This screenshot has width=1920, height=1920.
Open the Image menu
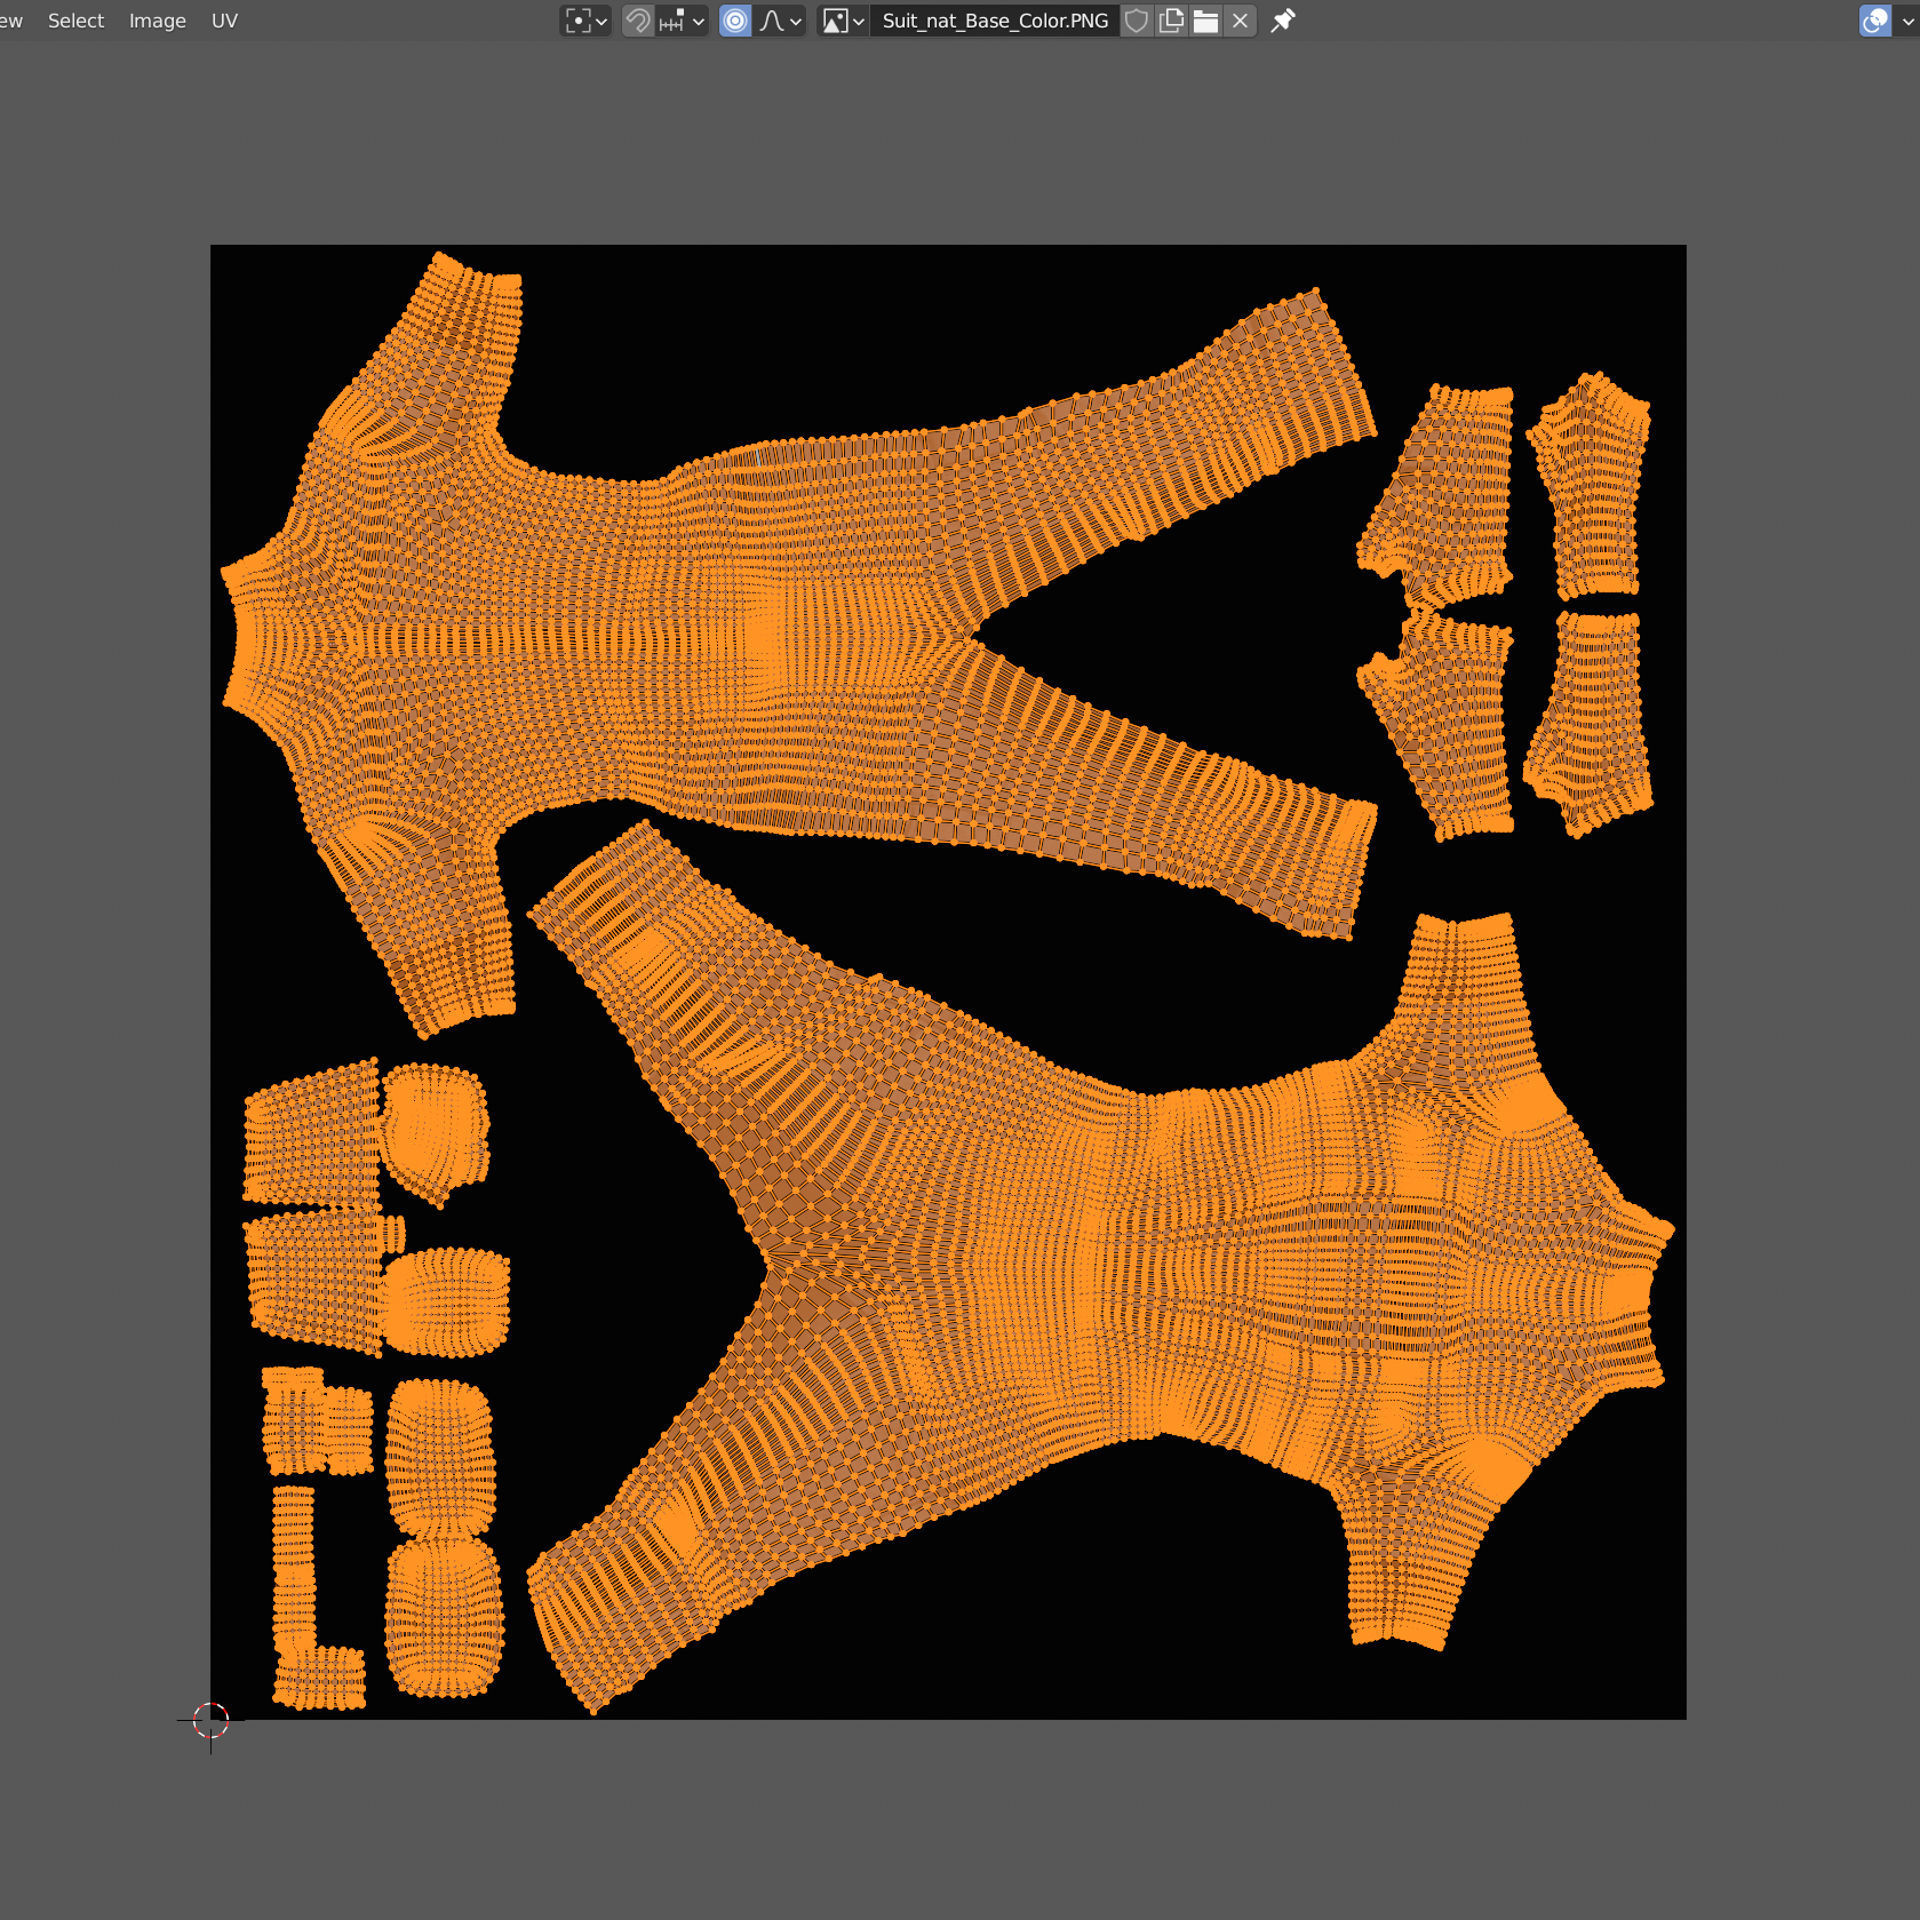pos(157,21)
